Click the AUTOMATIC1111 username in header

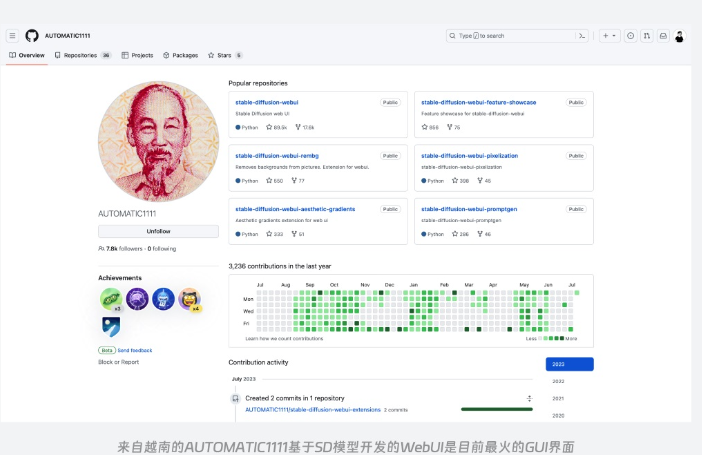pyautogui.click(x=68, y=36)
